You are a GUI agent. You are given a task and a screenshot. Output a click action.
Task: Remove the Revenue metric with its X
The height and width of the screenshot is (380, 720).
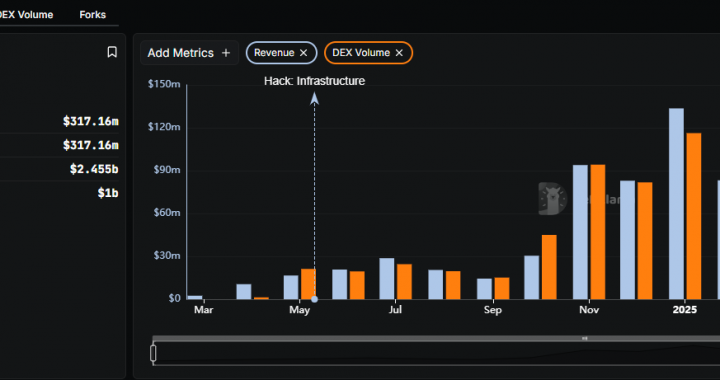coord(303,53)
